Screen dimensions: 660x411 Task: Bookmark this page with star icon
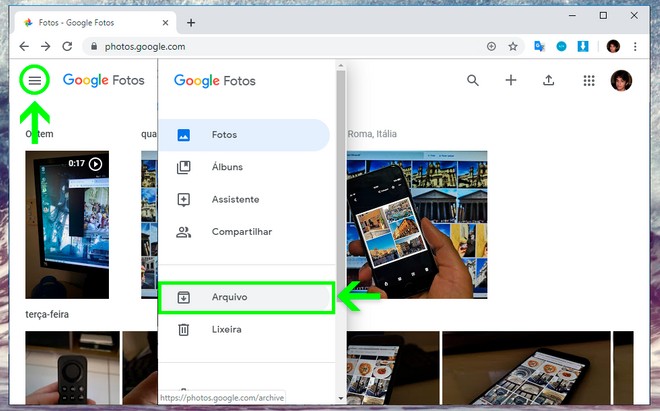click(513, 46)
